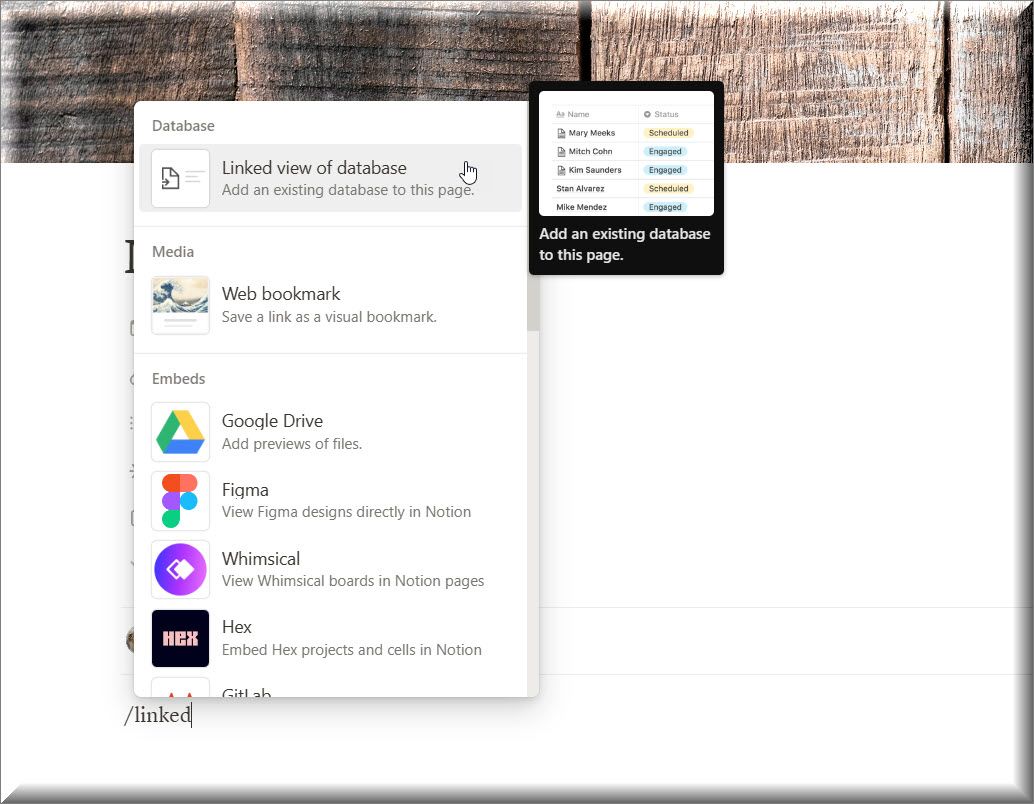Choose the Figma embed option

tap(330, 501)
